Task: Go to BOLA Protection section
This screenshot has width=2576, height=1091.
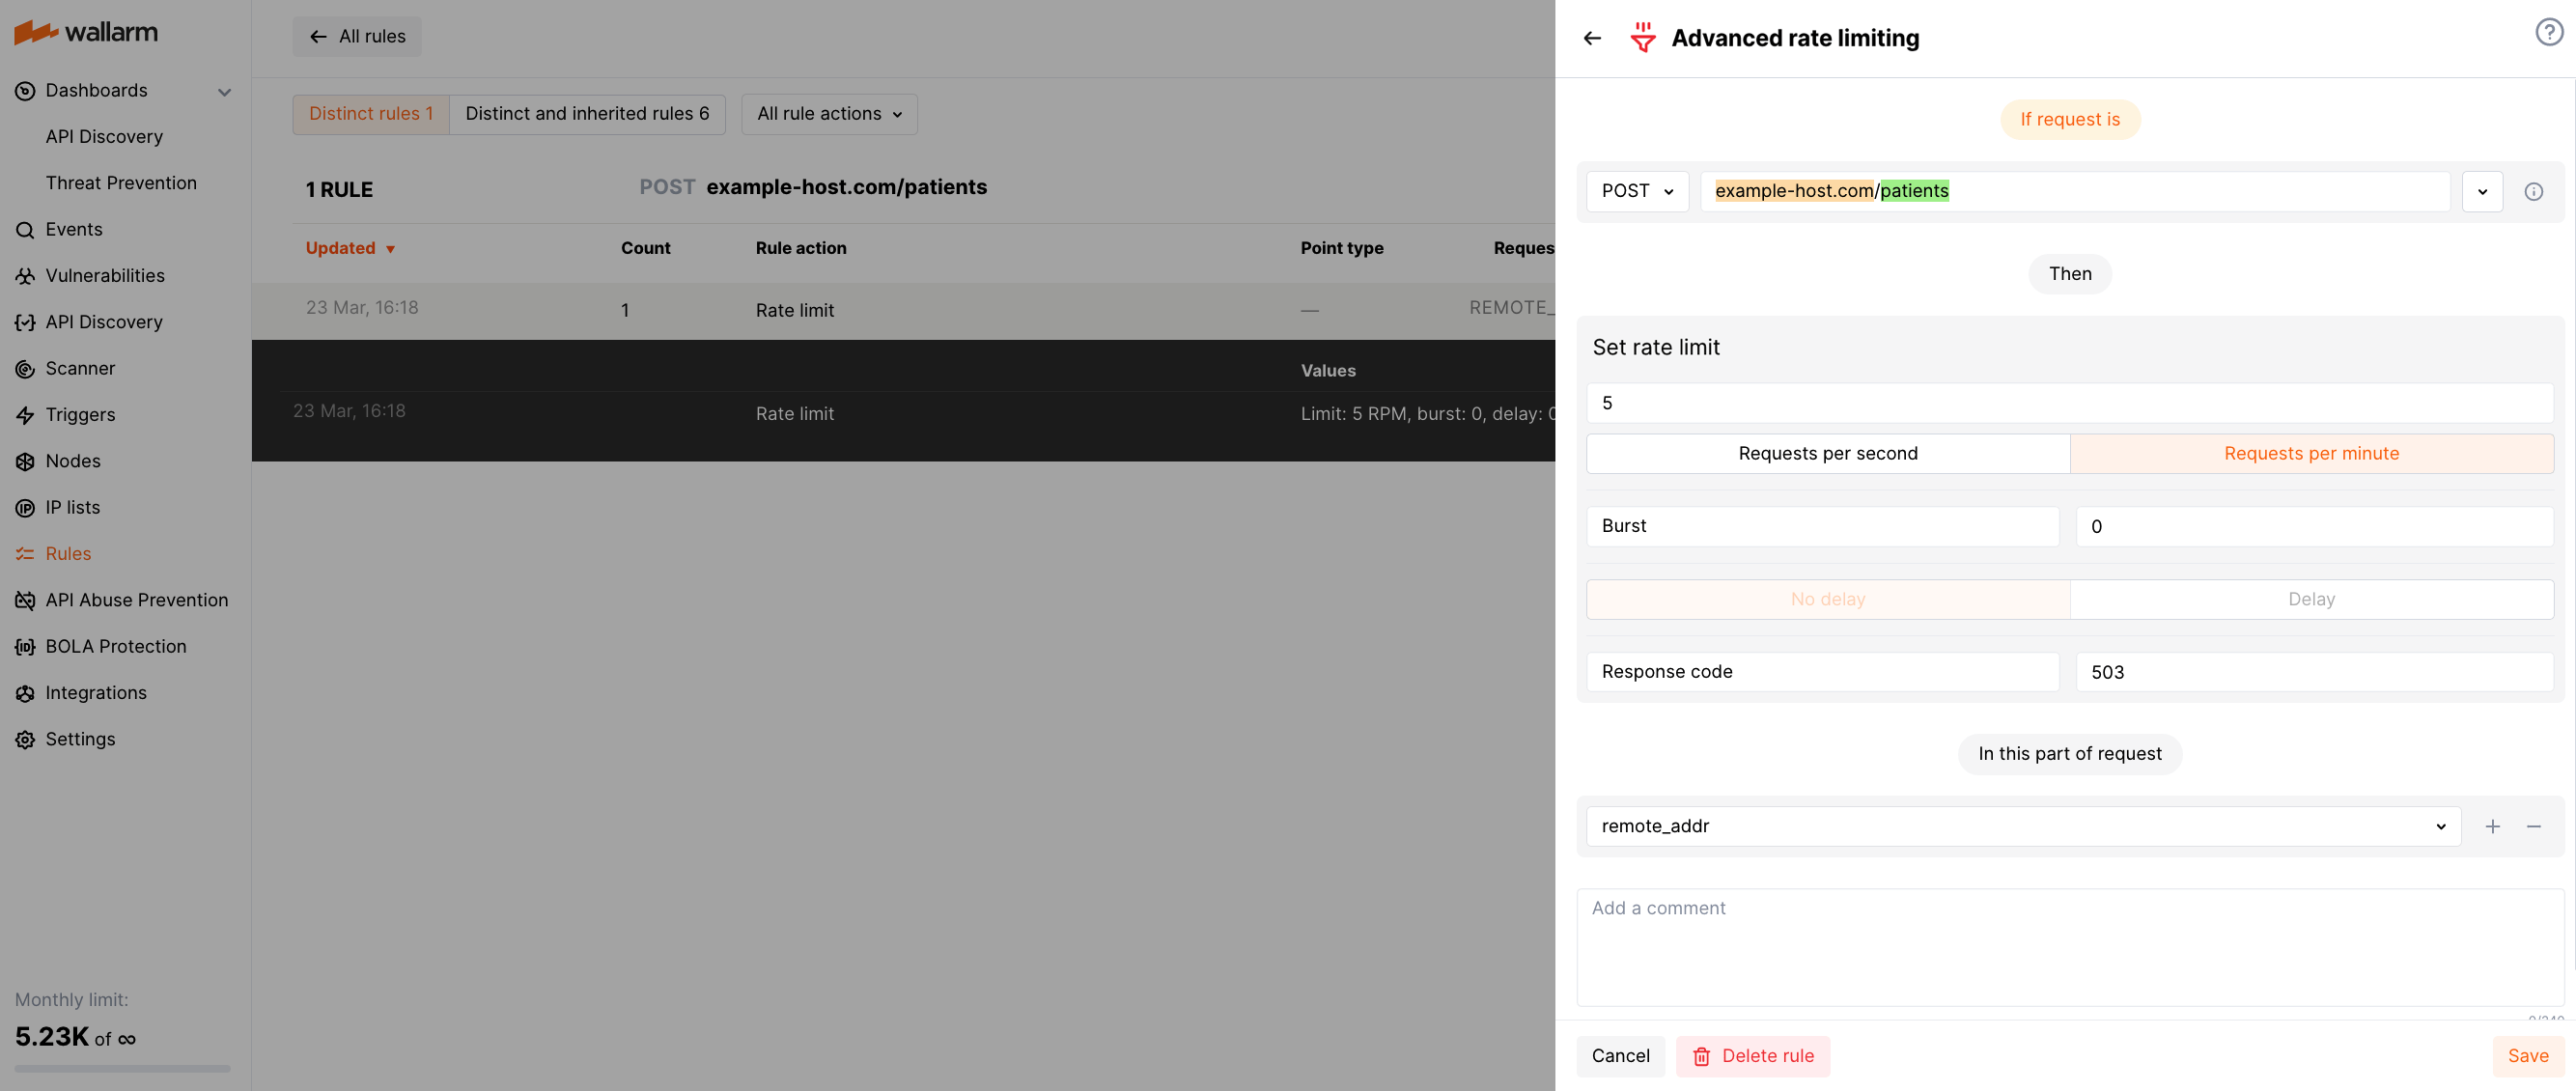Action: (115, 647)
